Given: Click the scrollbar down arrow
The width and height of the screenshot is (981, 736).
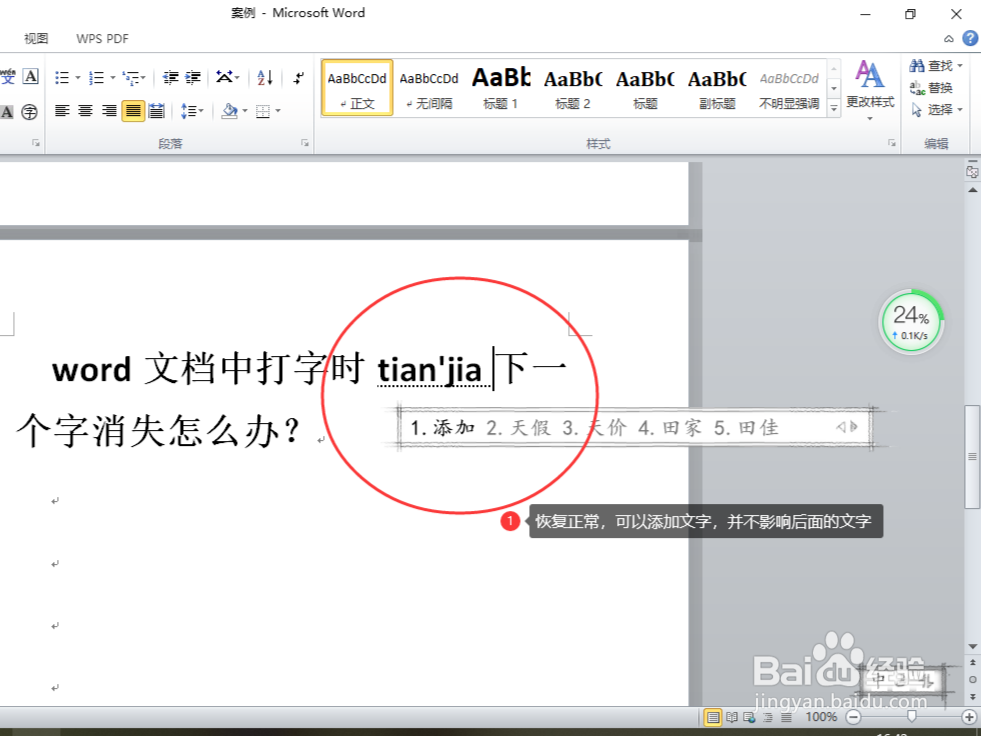Looking at the screenshot, I should (x=972, y=646).
